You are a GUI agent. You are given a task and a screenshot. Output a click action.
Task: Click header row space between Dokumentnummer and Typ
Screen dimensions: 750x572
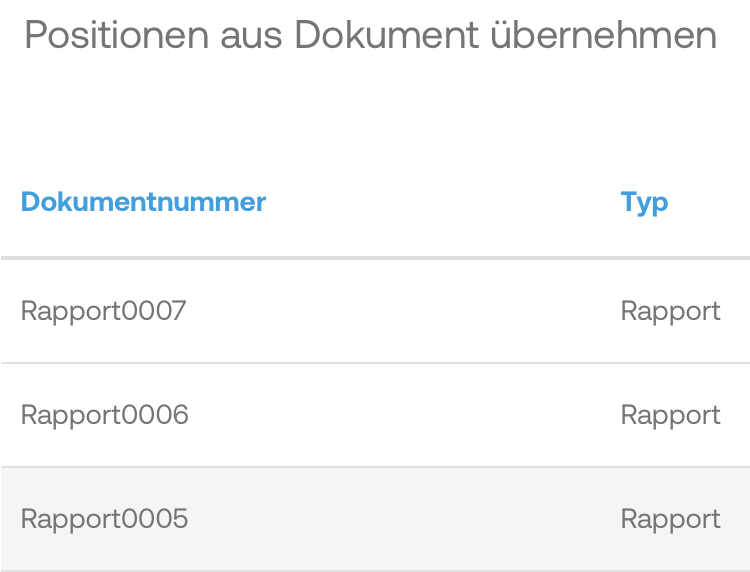click(x=440, y=202)
